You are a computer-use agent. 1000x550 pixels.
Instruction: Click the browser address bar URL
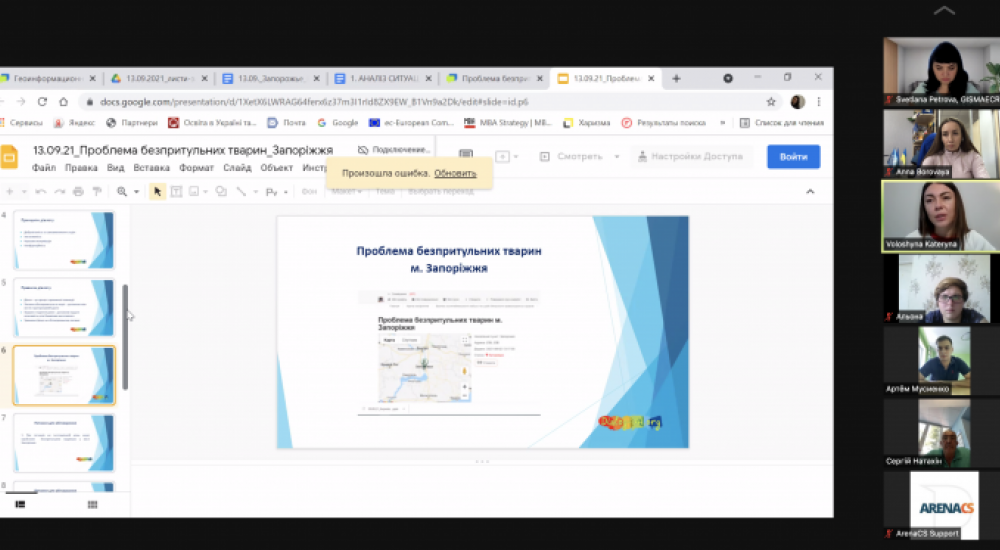pyautogui.click(x=314, y=102)
